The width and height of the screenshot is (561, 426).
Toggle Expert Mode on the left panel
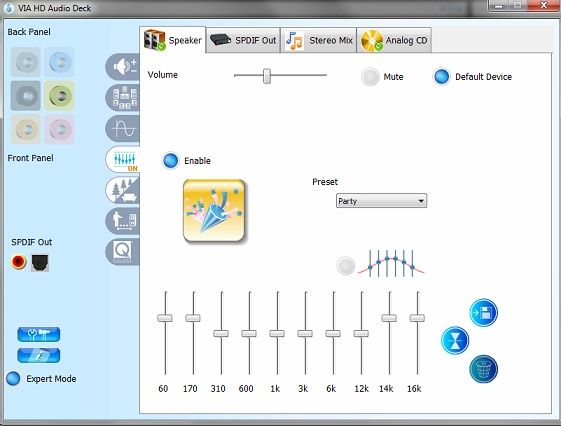[x=13, y=379]
